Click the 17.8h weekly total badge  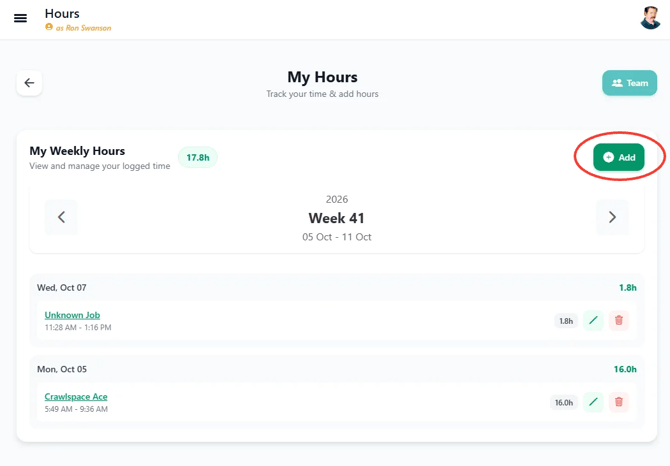click(x=198, y=158)
